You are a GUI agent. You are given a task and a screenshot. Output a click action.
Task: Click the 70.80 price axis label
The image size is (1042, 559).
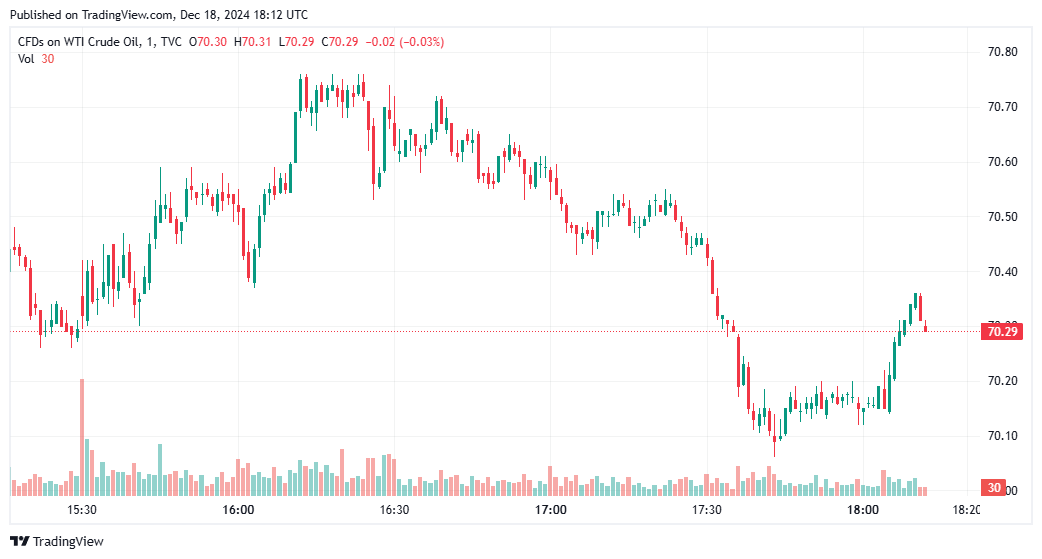pyautogui.click(x=1000, y=52)
